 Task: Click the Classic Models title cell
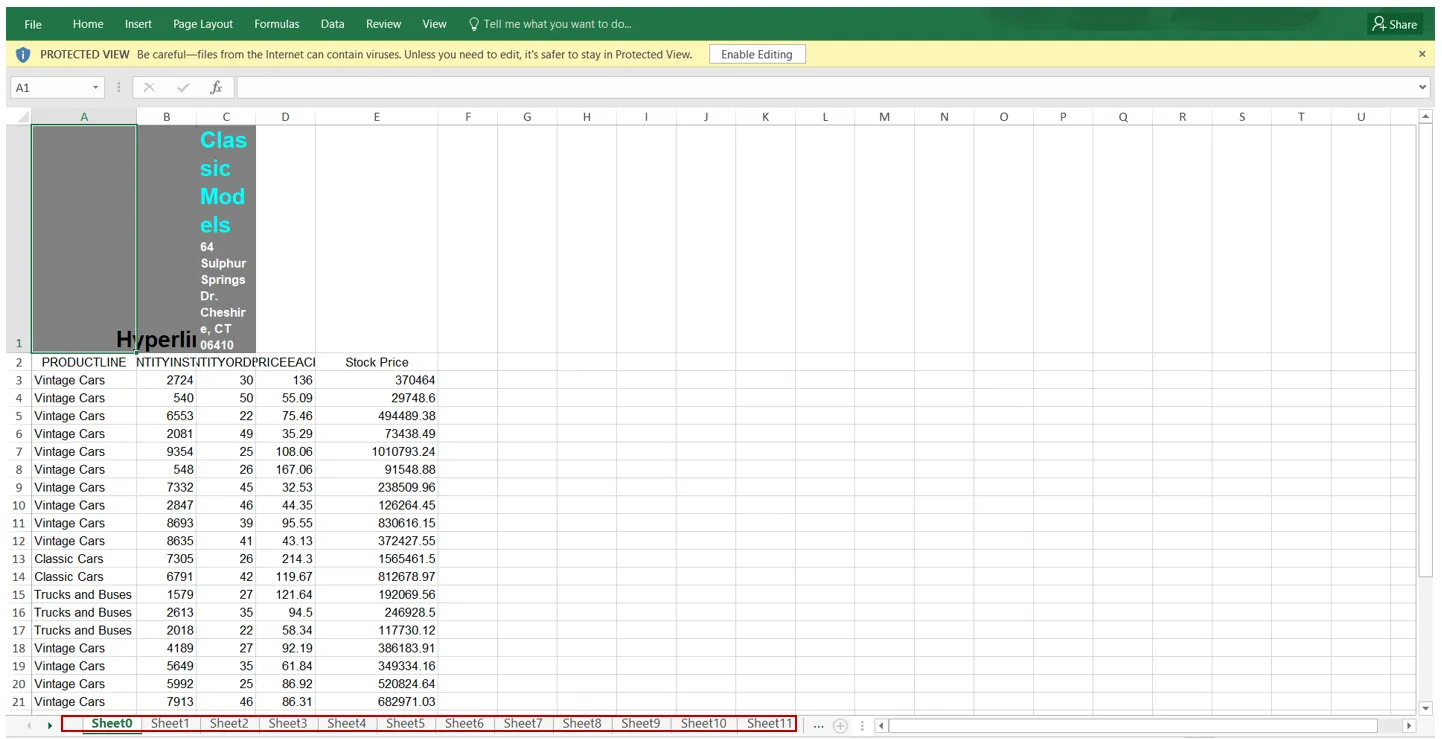click(226, 239)
